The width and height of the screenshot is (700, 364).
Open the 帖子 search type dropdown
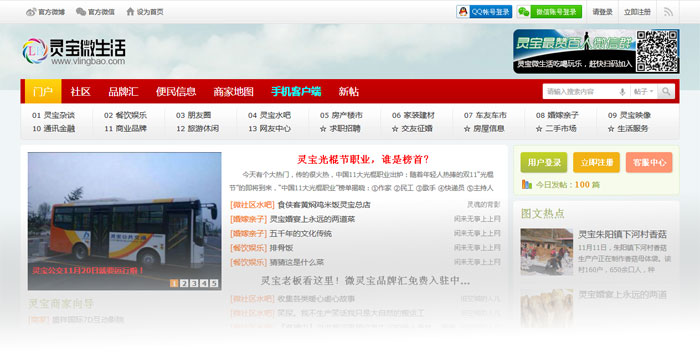point(643,92)
